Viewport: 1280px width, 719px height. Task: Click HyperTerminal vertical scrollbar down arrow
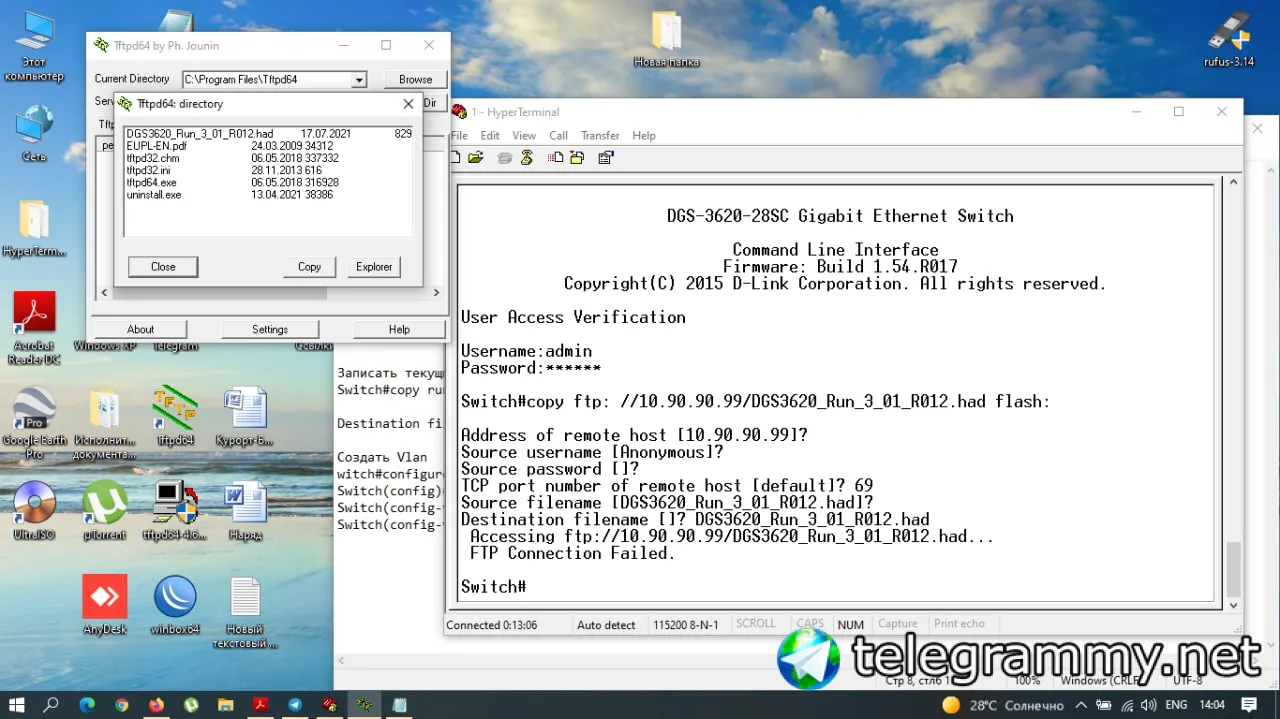click(1233, 605)
